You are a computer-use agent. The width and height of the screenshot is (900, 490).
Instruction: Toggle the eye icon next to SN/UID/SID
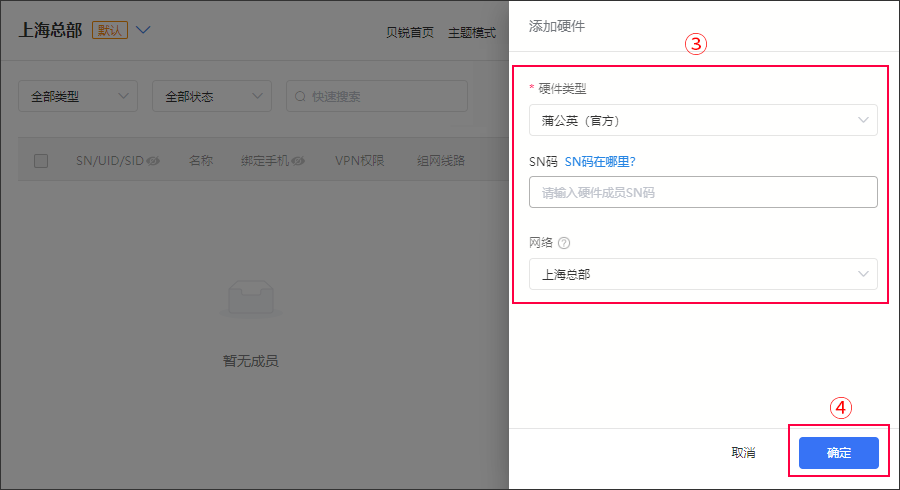pos(153,161)
